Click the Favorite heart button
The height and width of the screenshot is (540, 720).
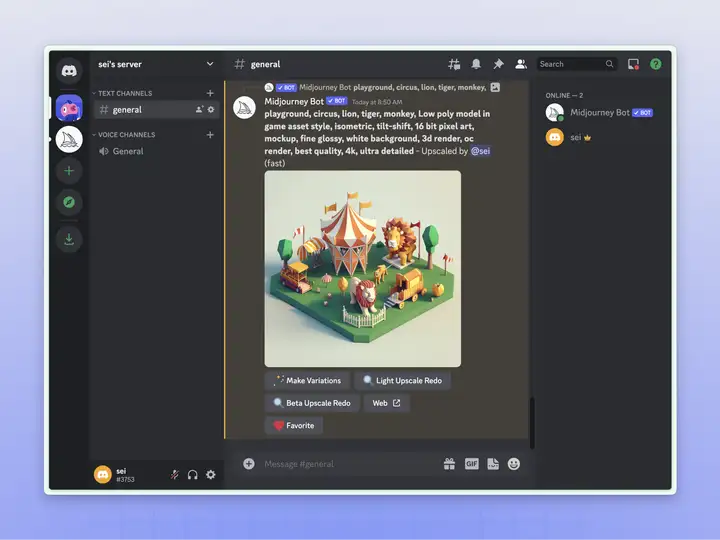pyautogui.click(x=293, y=426)
